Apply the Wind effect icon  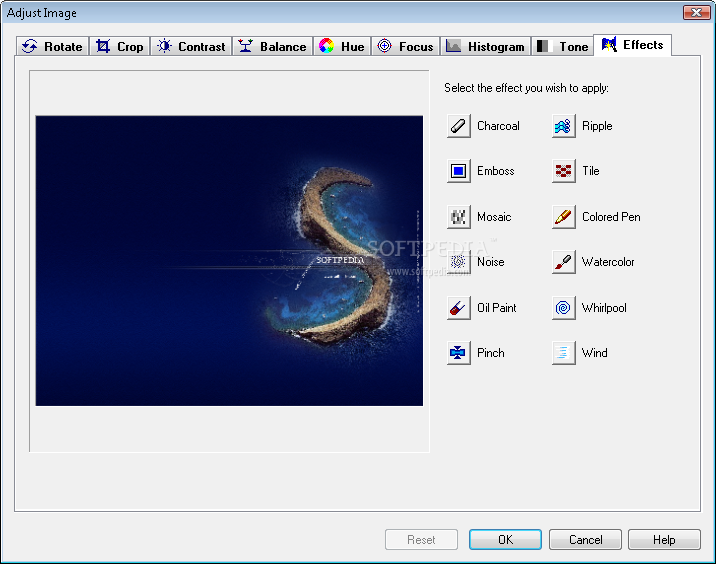tap(563, 353)
